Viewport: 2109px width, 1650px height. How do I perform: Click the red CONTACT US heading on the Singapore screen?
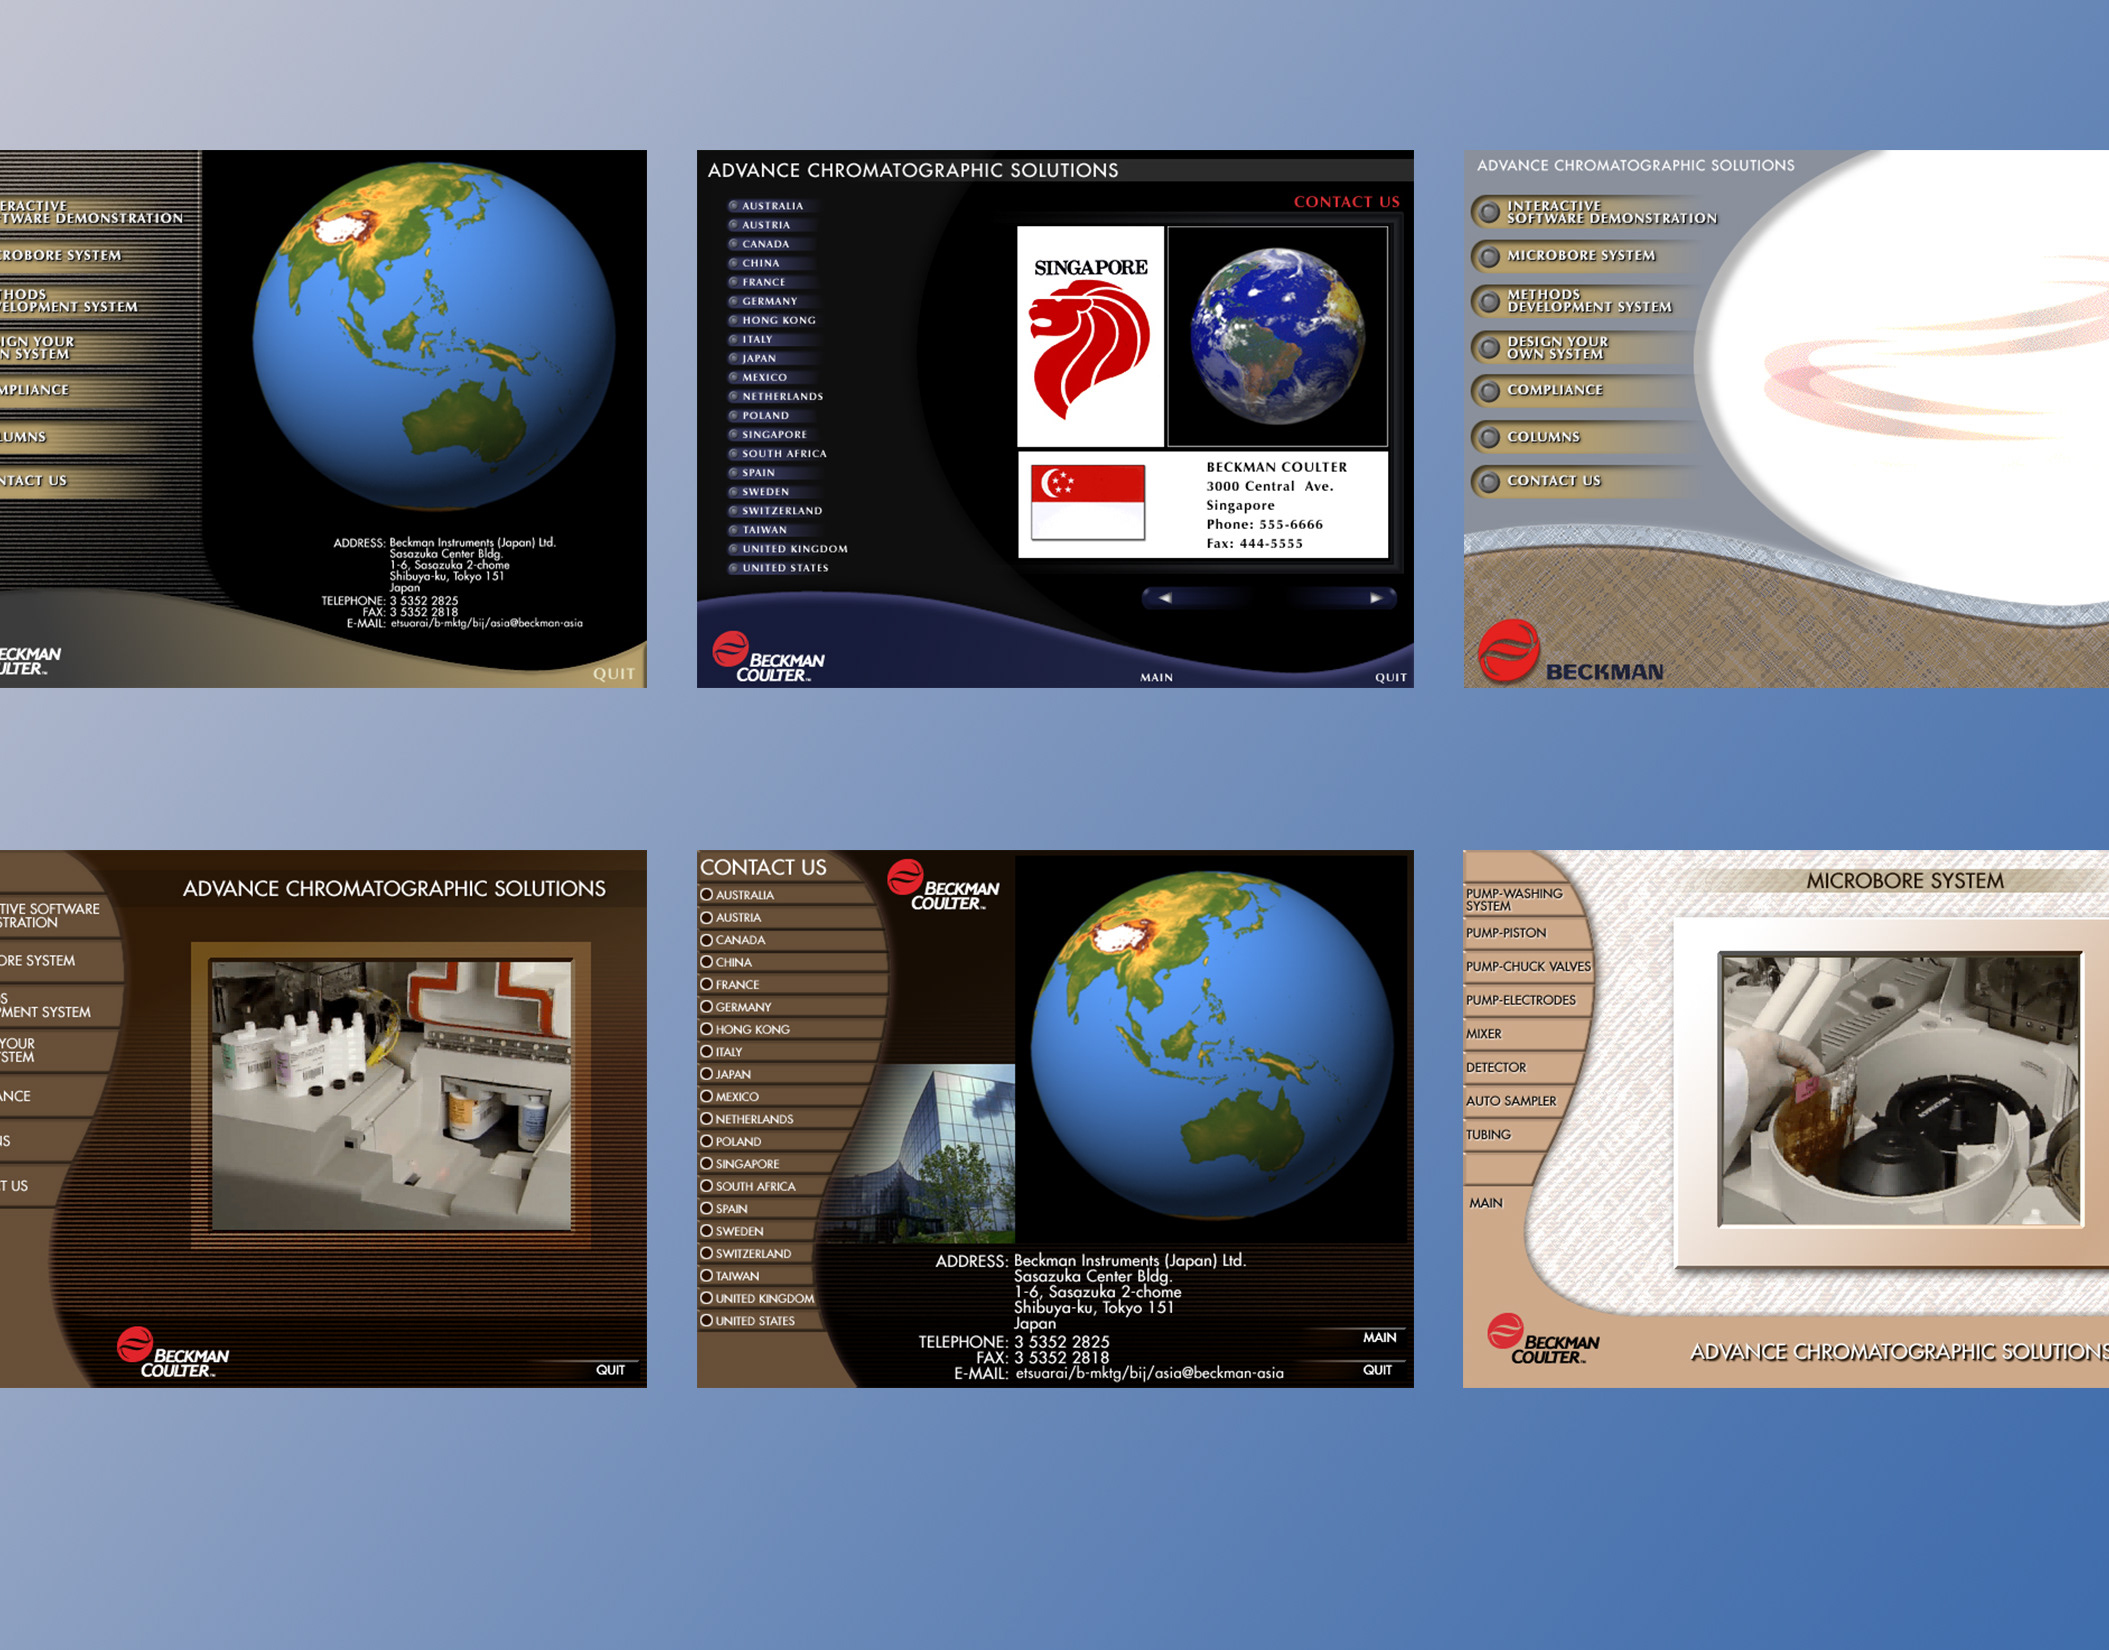coord(1346,202)
